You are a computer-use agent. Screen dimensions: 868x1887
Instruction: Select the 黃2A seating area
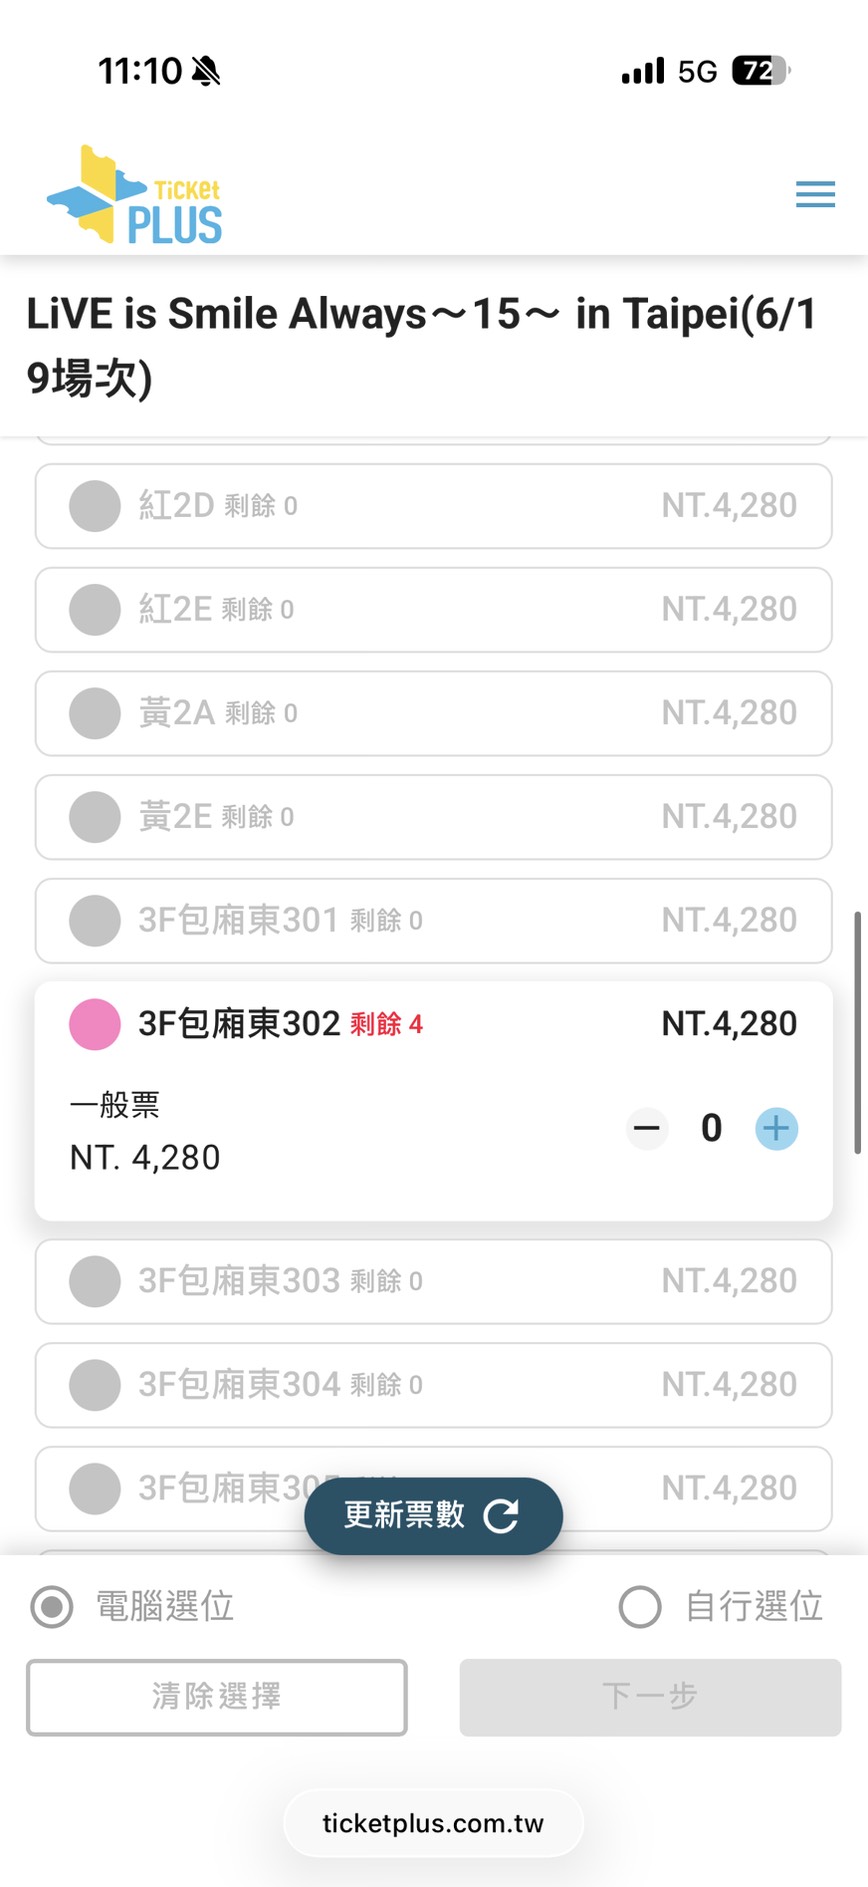(x=433, y=713)
